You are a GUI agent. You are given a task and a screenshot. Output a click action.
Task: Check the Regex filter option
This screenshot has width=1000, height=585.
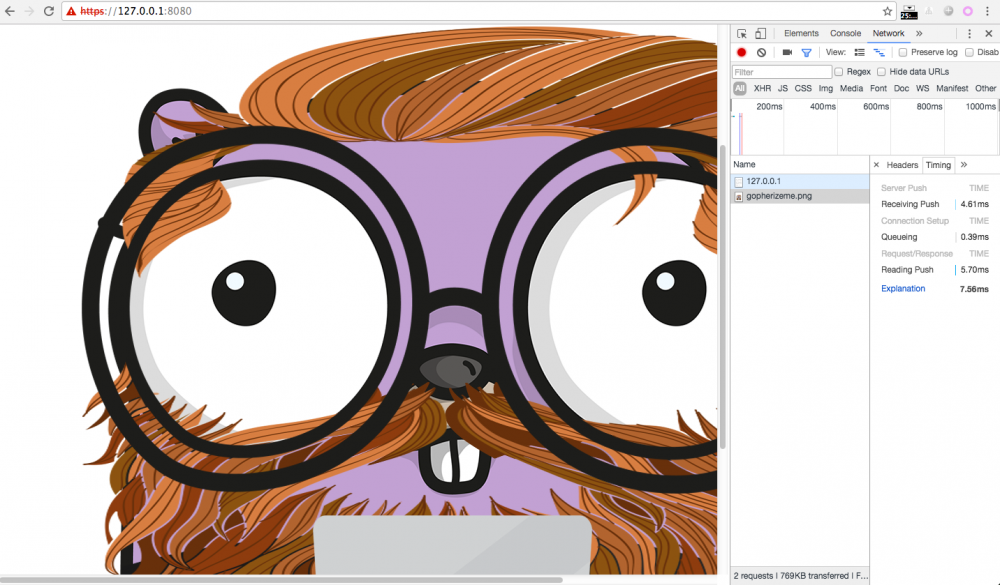tap(839, 72)
